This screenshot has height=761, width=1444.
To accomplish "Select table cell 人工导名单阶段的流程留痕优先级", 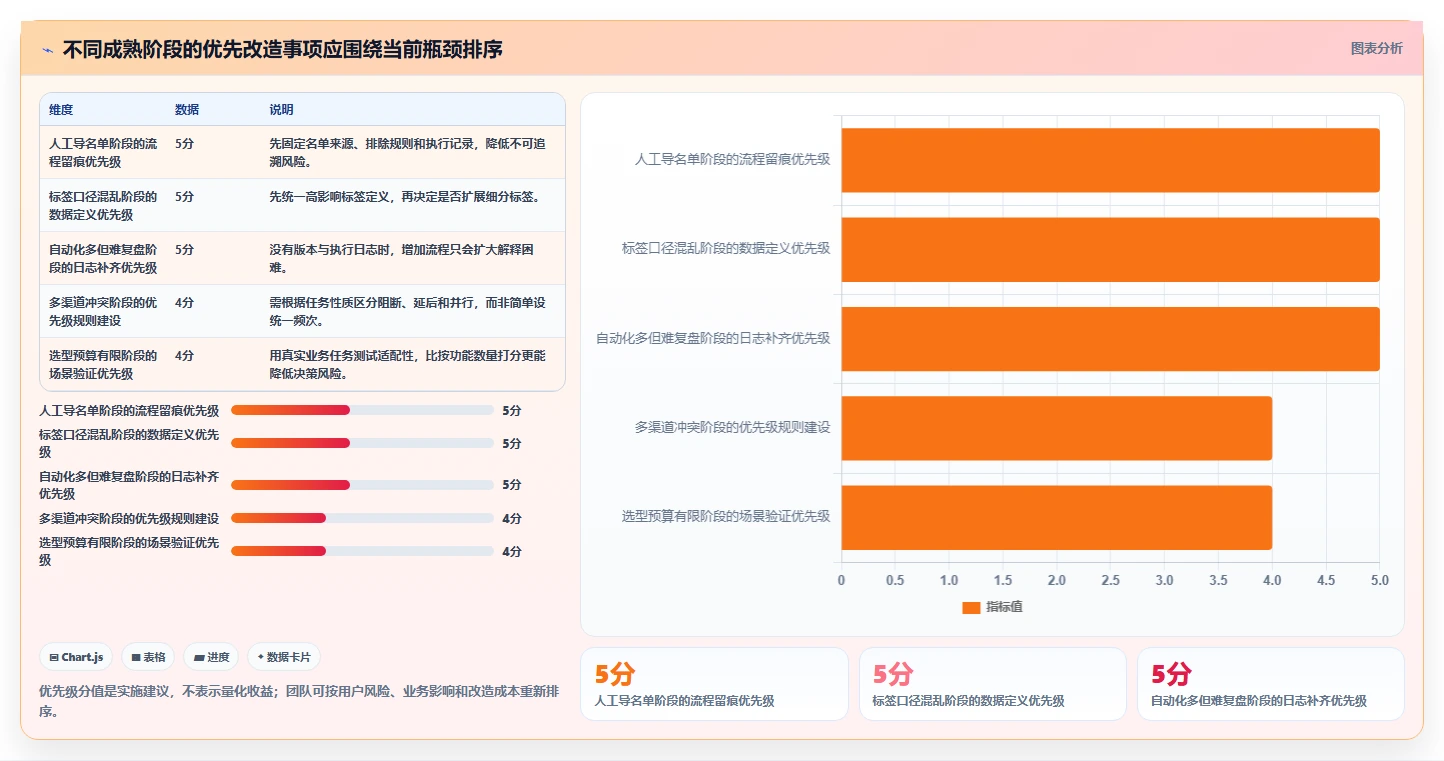I will (x=104, y=152).
